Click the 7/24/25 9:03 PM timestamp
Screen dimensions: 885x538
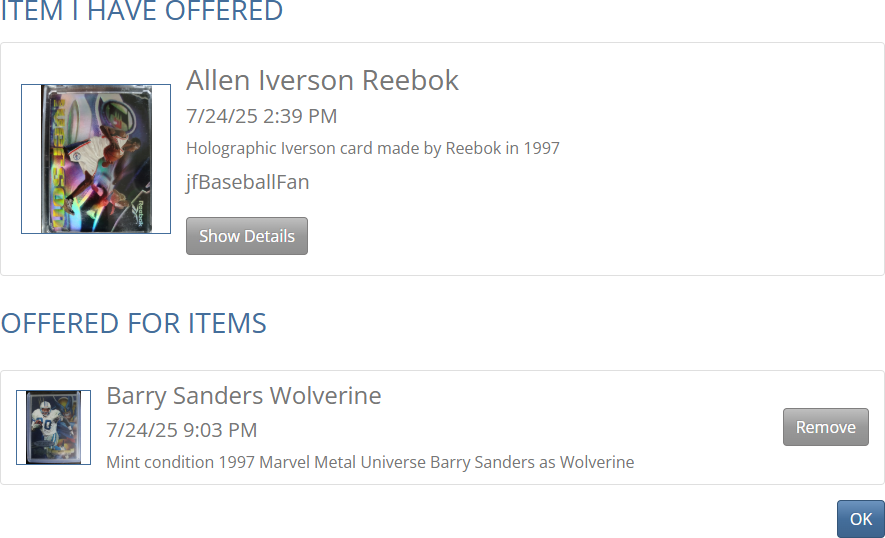[x=181, y=430]
